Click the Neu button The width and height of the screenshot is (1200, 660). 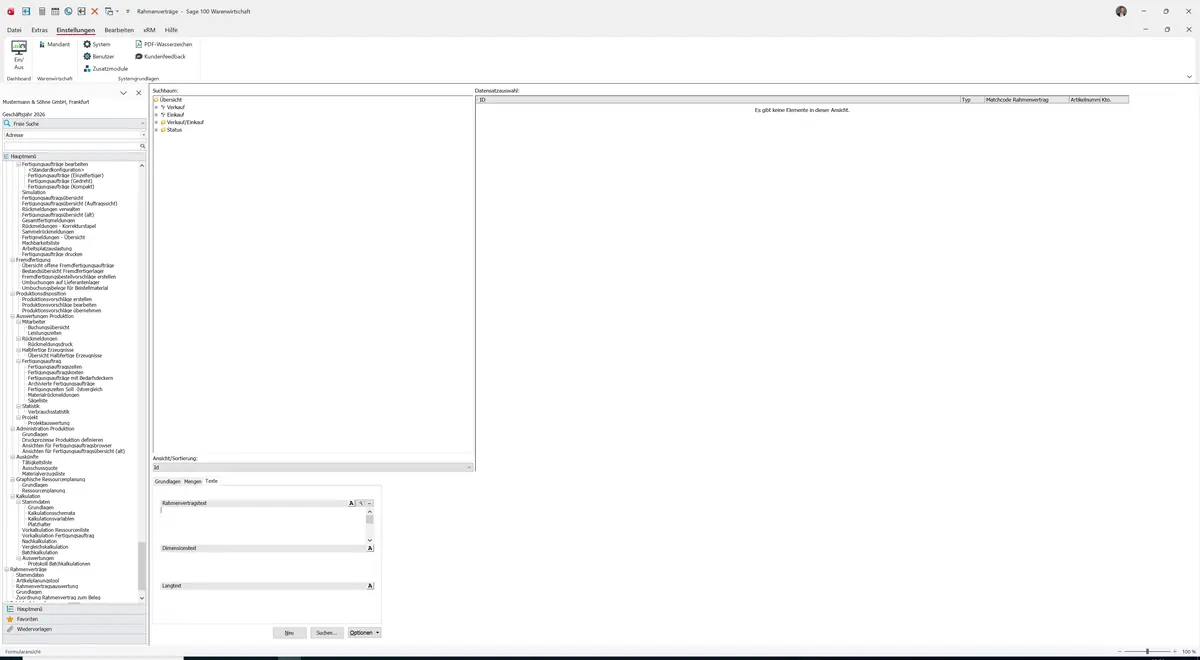289,632
